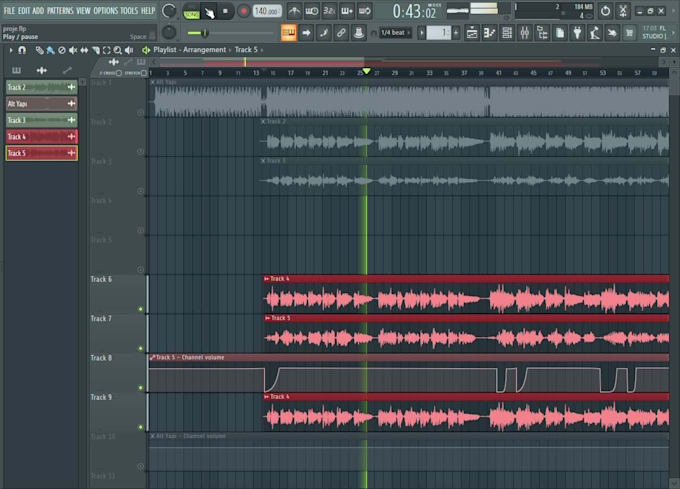Toggle the countdown before recording icon
The width and height of the screenshot is (680, 489).
[x=329, y=11]
